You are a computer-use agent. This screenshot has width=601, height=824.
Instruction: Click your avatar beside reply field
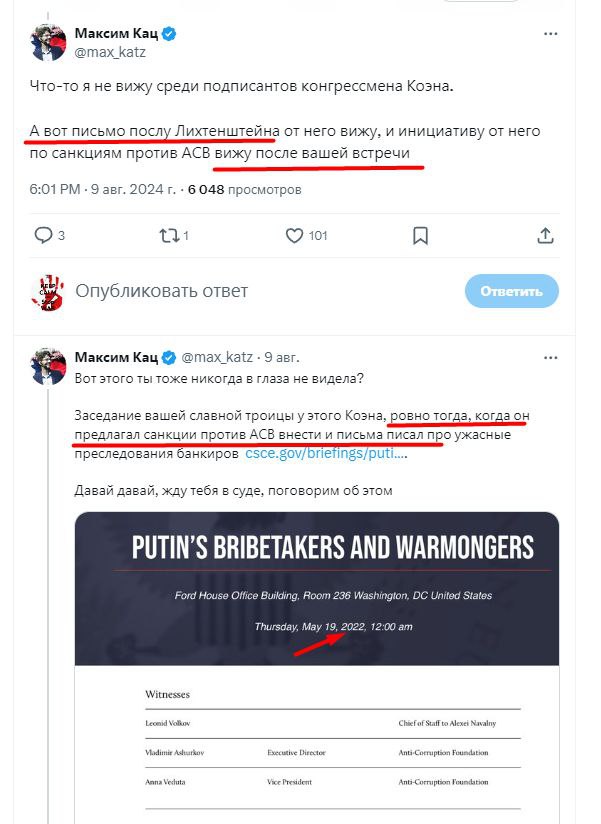click(48, 291)
